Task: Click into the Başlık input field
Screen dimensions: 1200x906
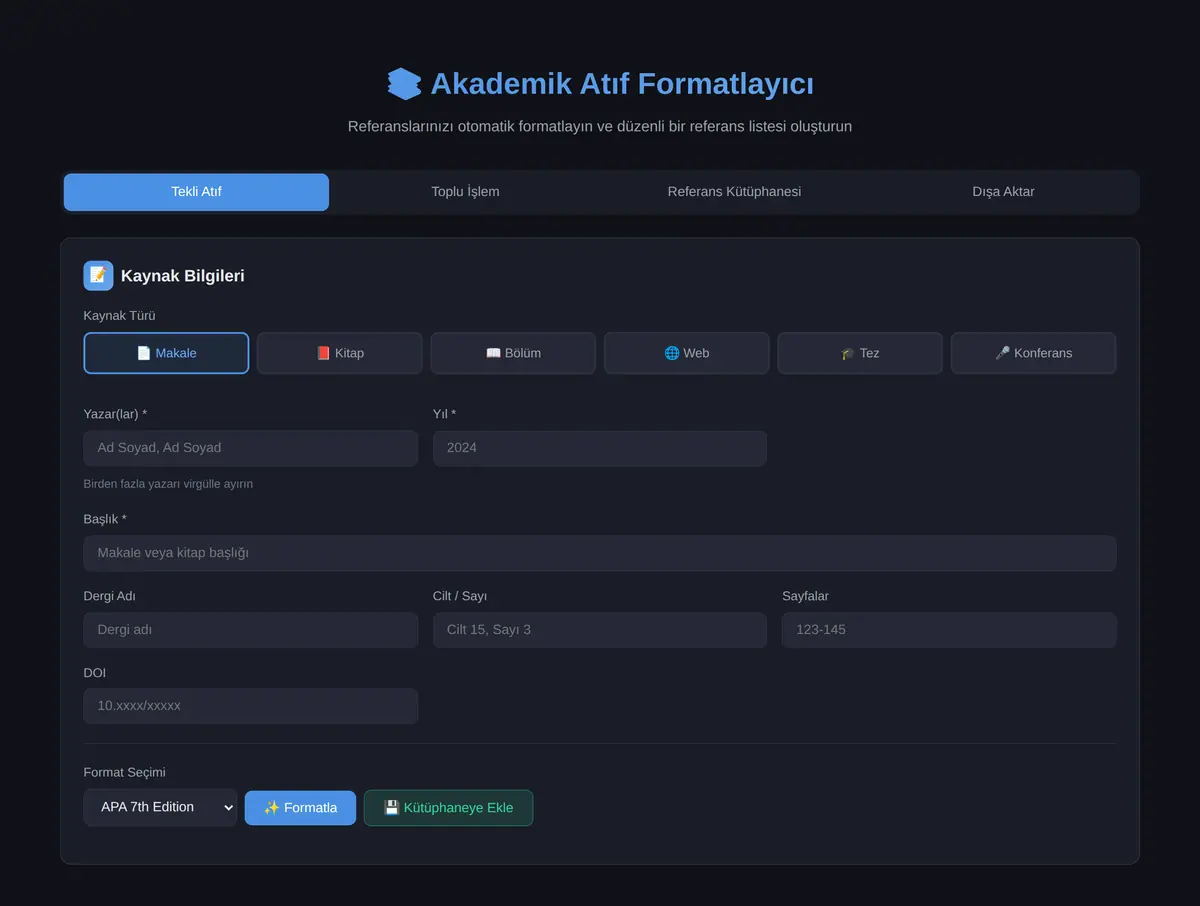Action: tap(600, 553)
